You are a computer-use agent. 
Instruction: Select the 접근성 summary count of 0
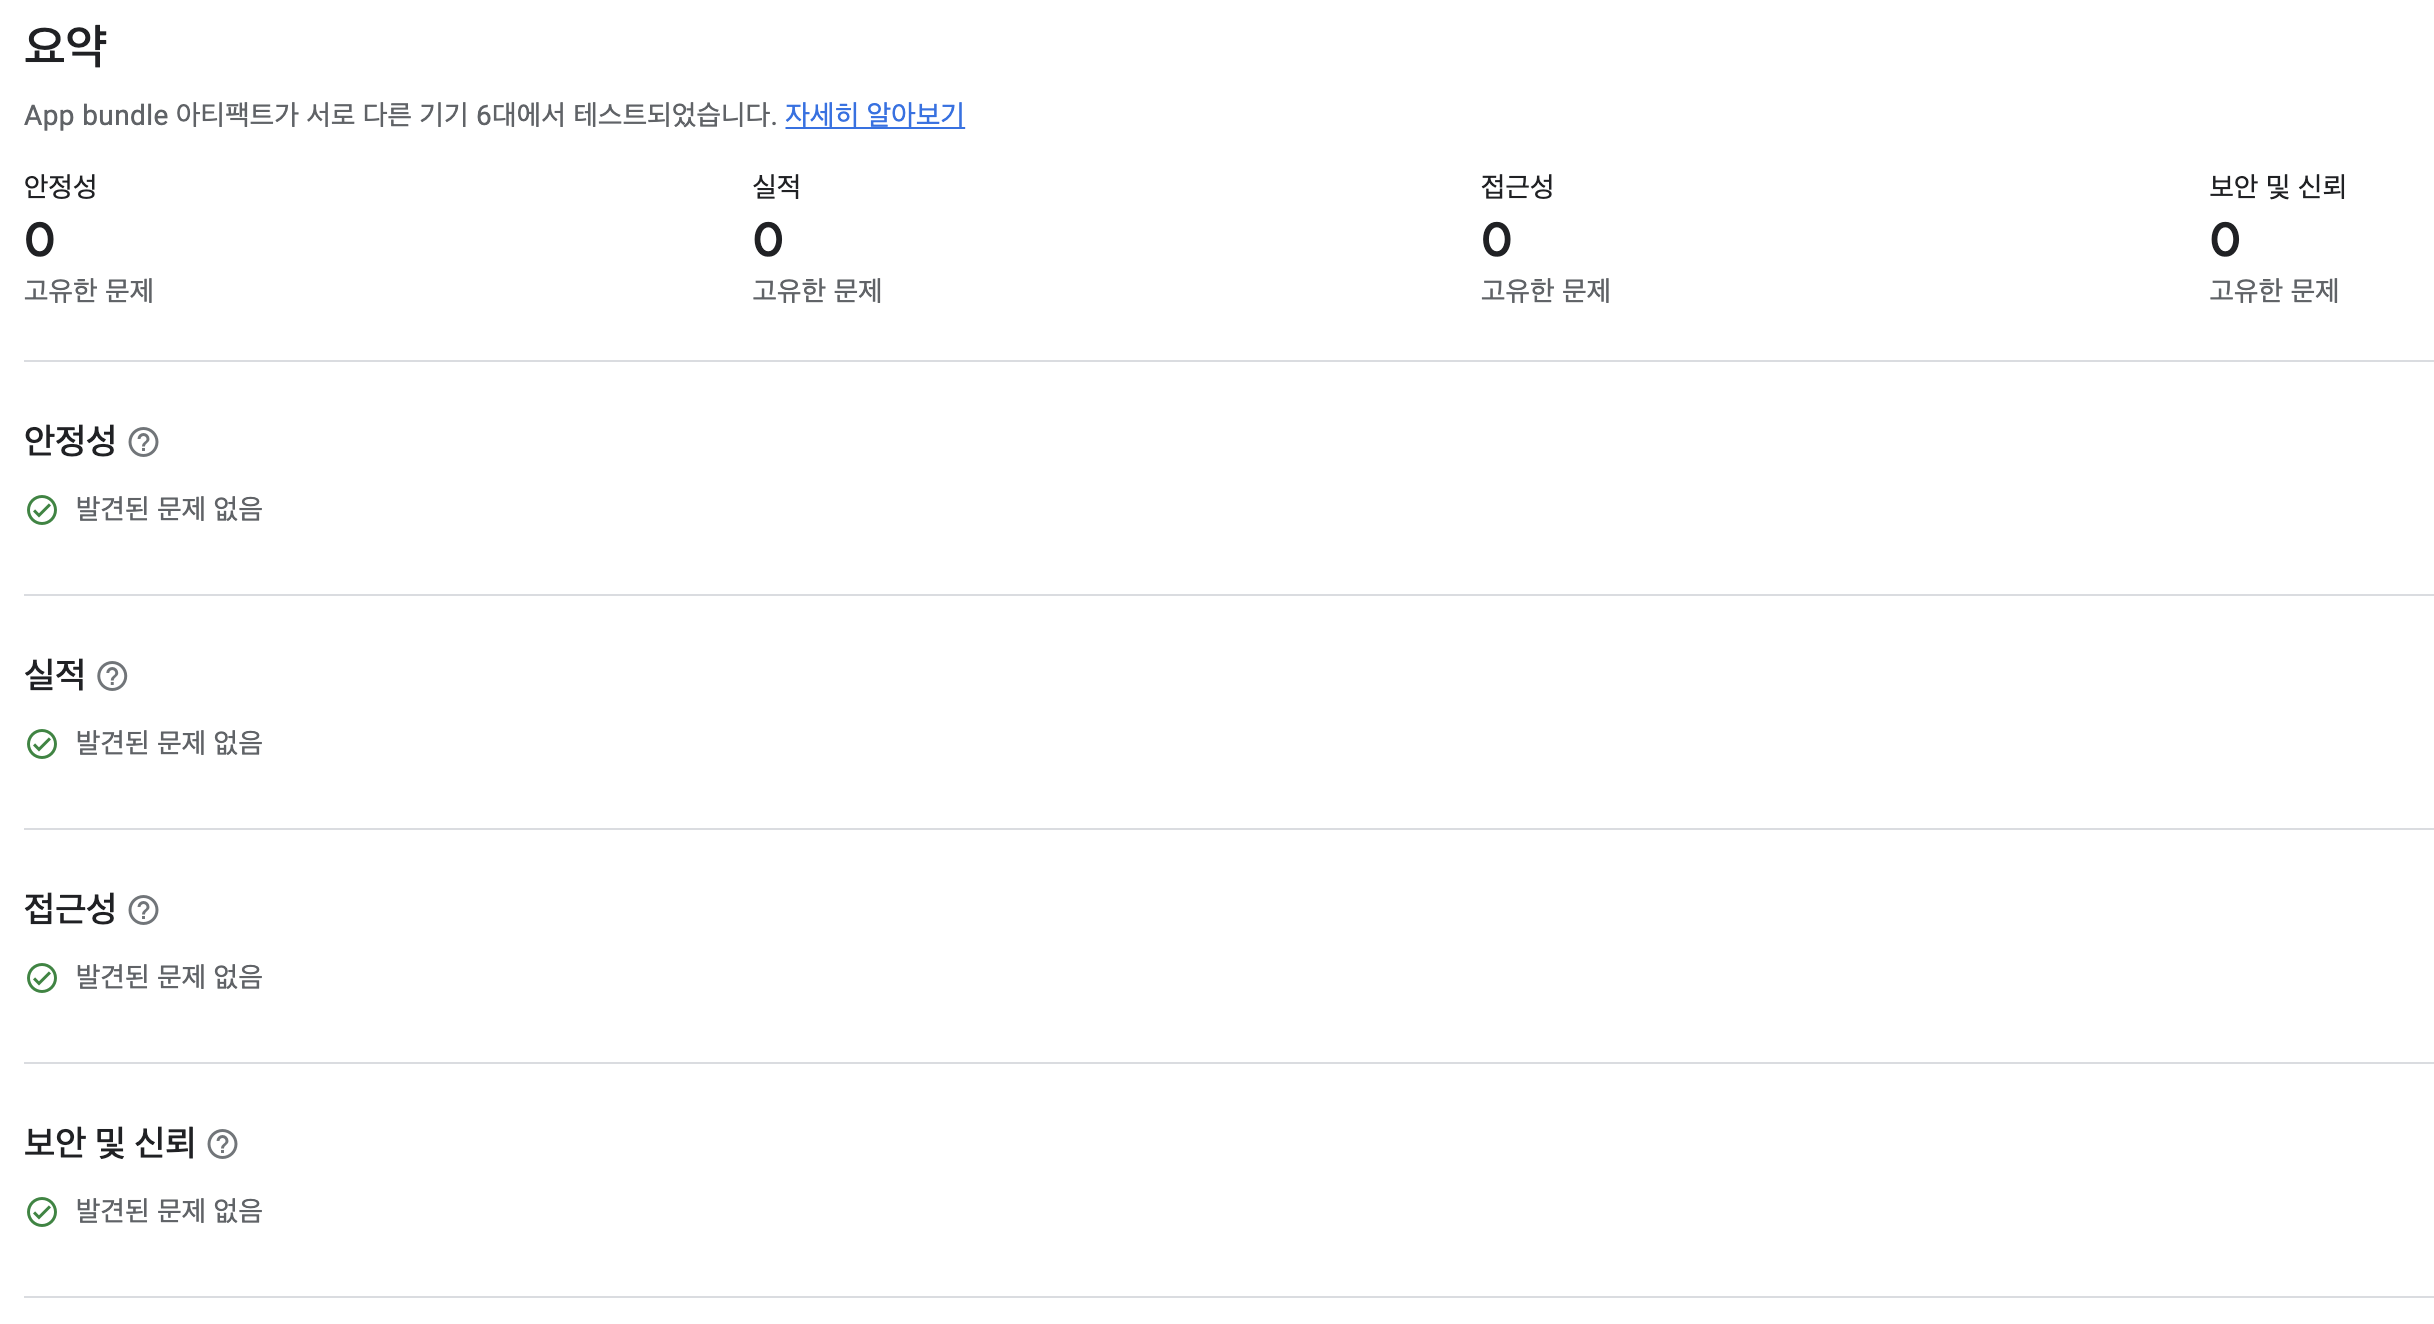coord(1496,240)
